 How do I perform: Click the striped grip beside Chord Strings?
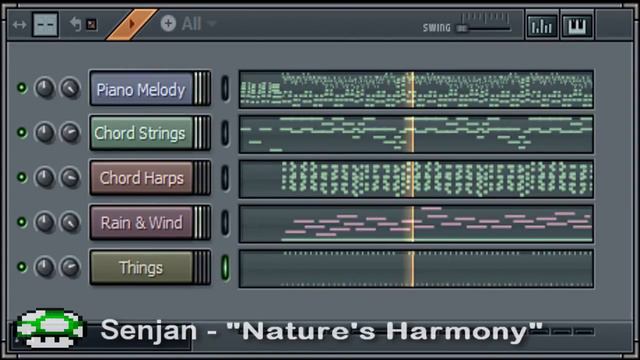click(202, 133)
